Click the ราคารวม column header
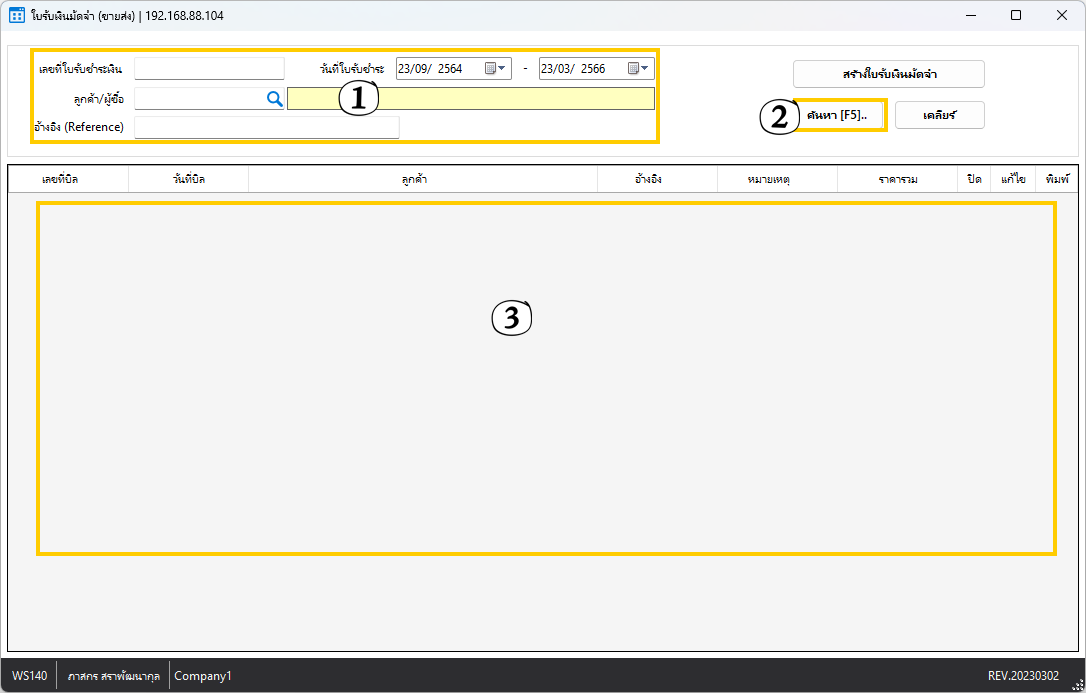Viewport: 1086px width, 693px height. [x=897, y=179]
